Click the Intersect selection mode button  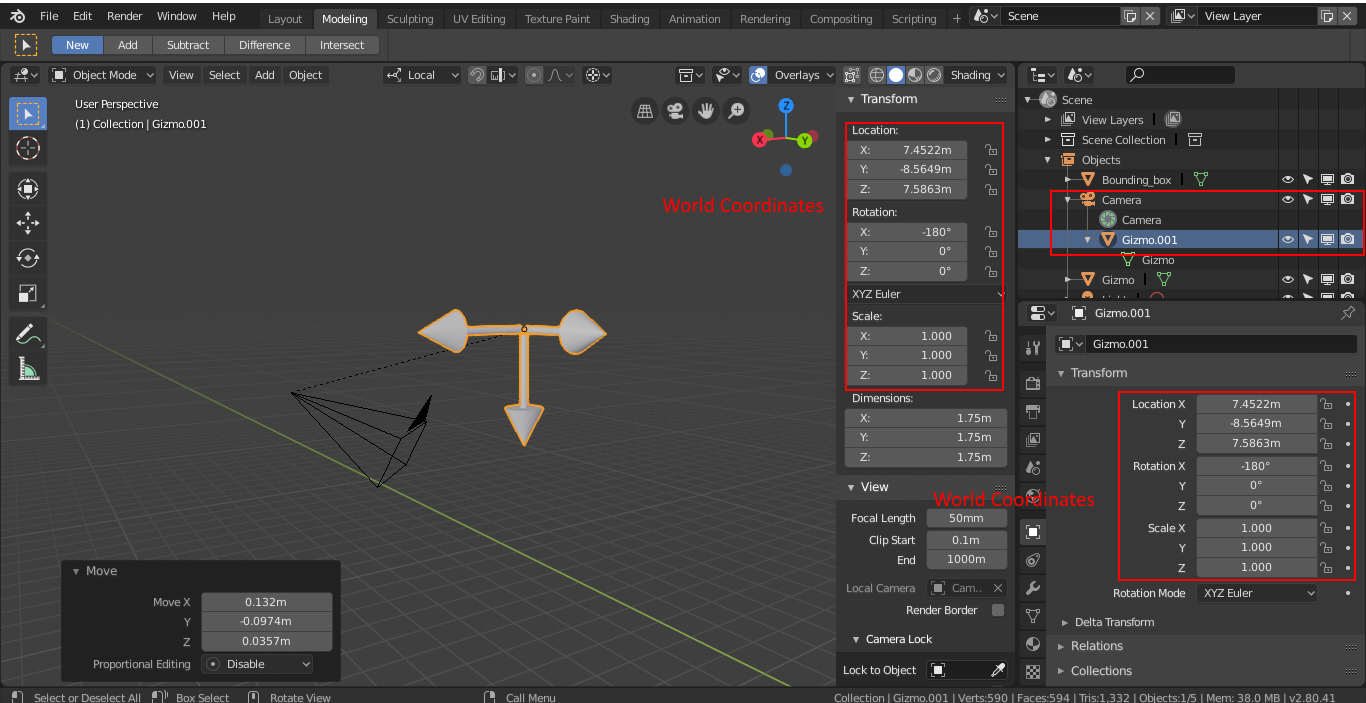pyautogui.click(x=342, y=45)
